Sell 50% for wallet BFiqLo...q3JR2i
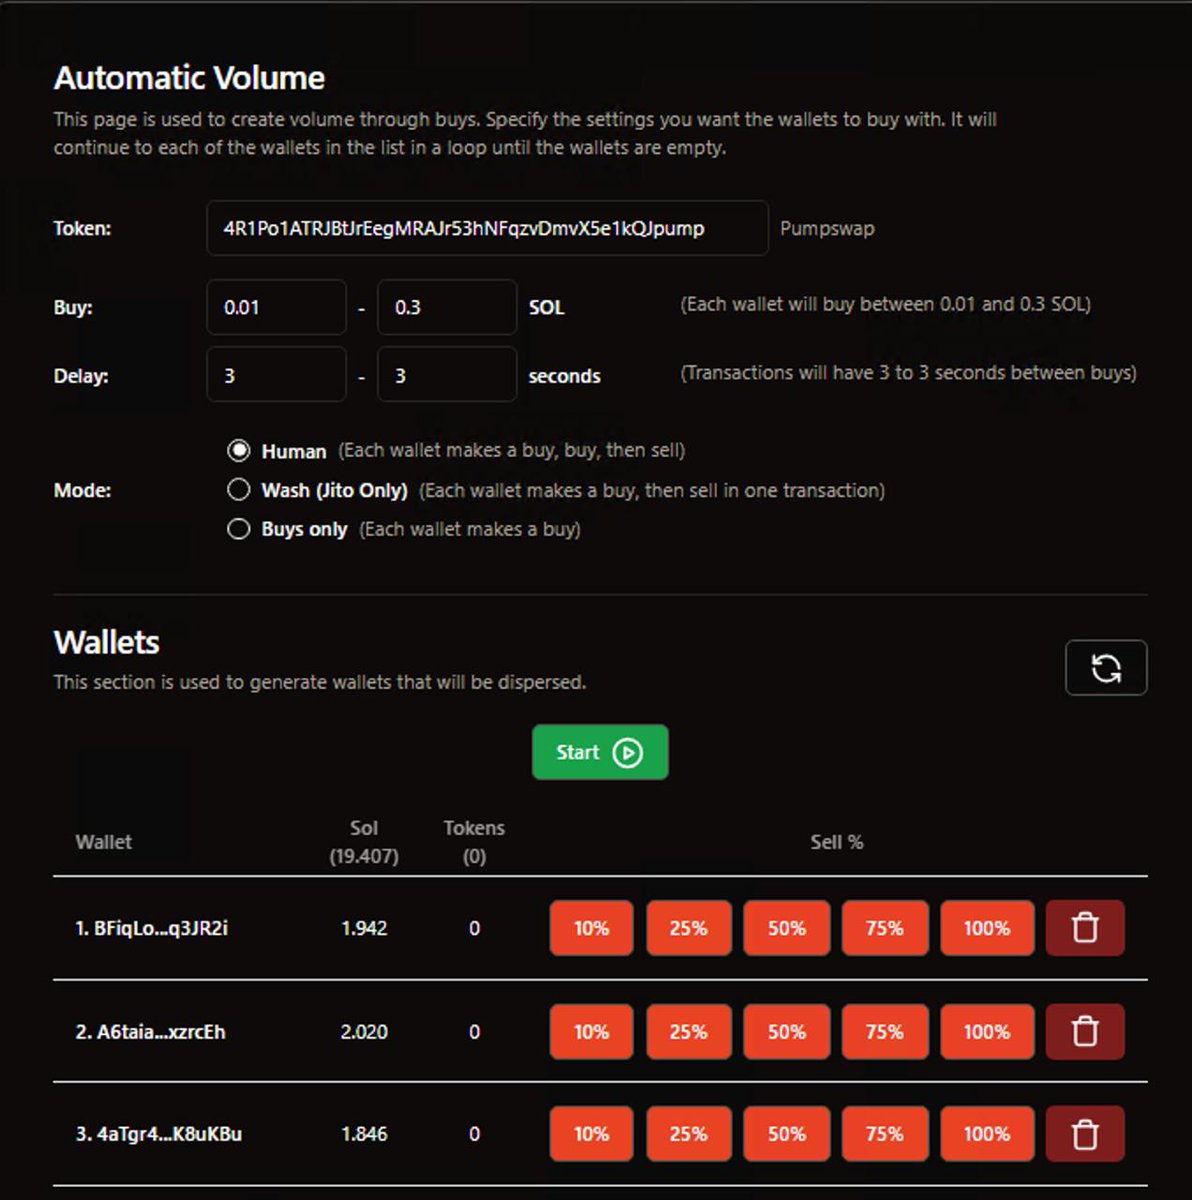Image resolution: width=1192 pixels, height=1200 pixels. [x=787, y=928]
